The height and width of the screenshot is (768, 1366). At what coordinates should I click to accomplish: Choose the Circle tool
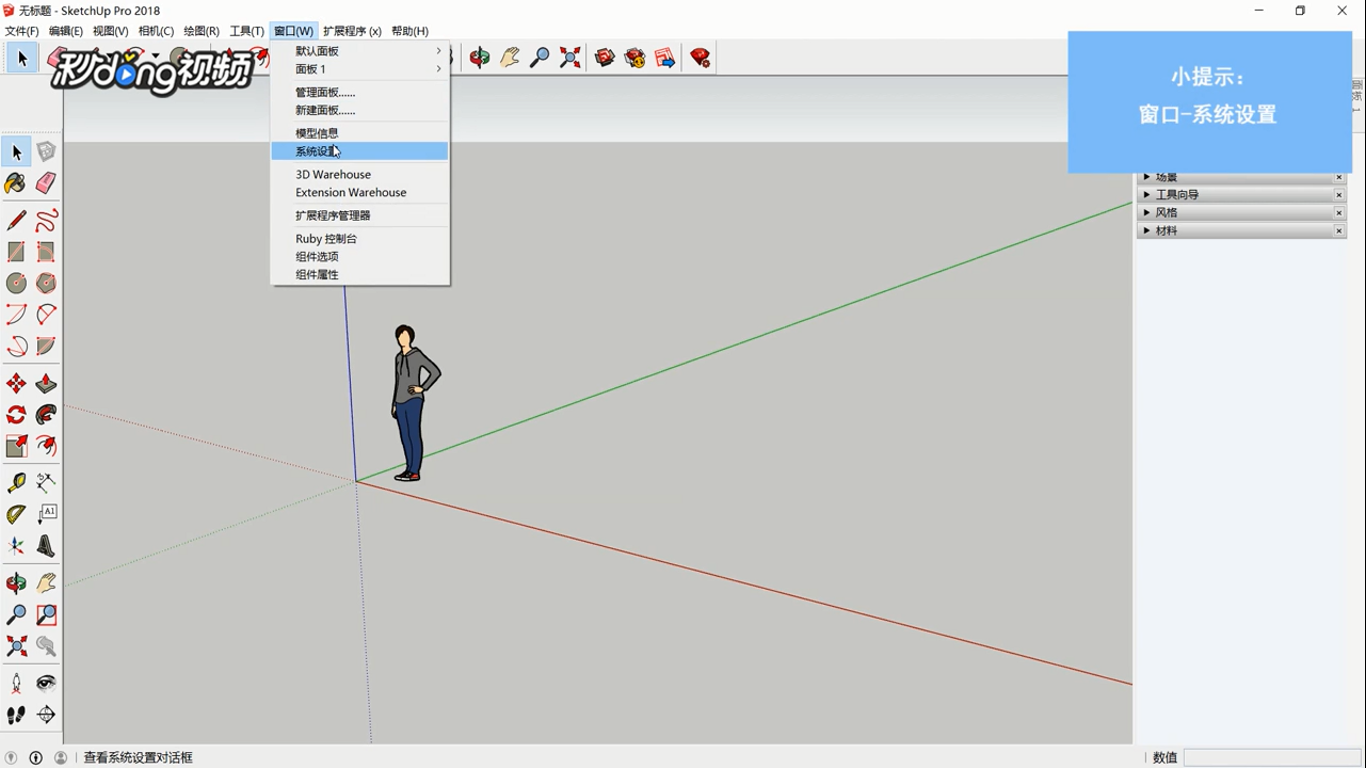[x=16, y=283]
